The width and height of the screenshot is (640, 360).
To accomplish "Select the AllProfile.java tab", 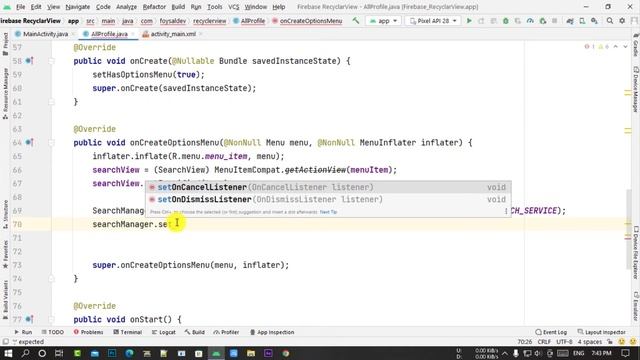I will pos(109,34).
